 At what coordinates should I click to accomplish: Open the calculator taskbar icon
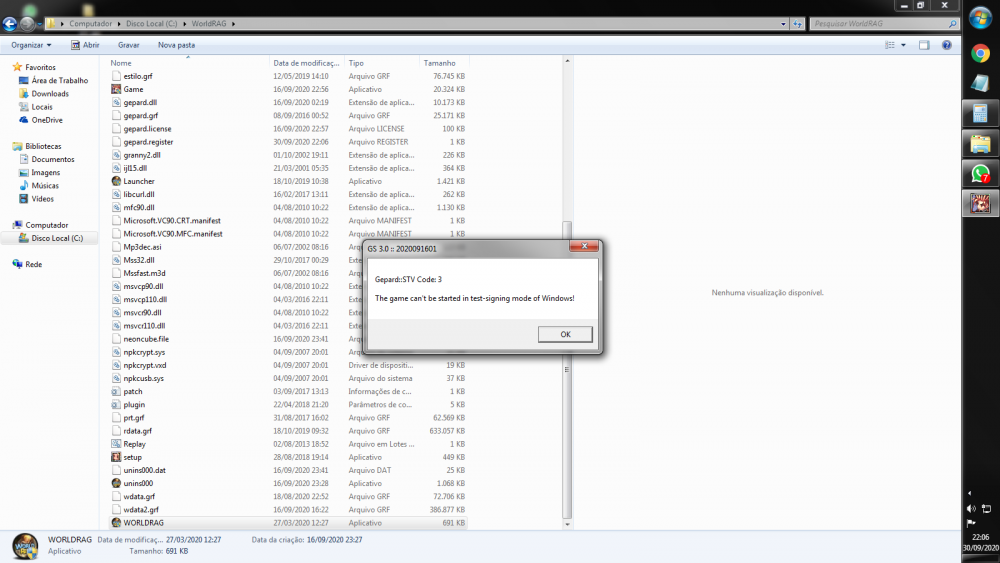980,114
